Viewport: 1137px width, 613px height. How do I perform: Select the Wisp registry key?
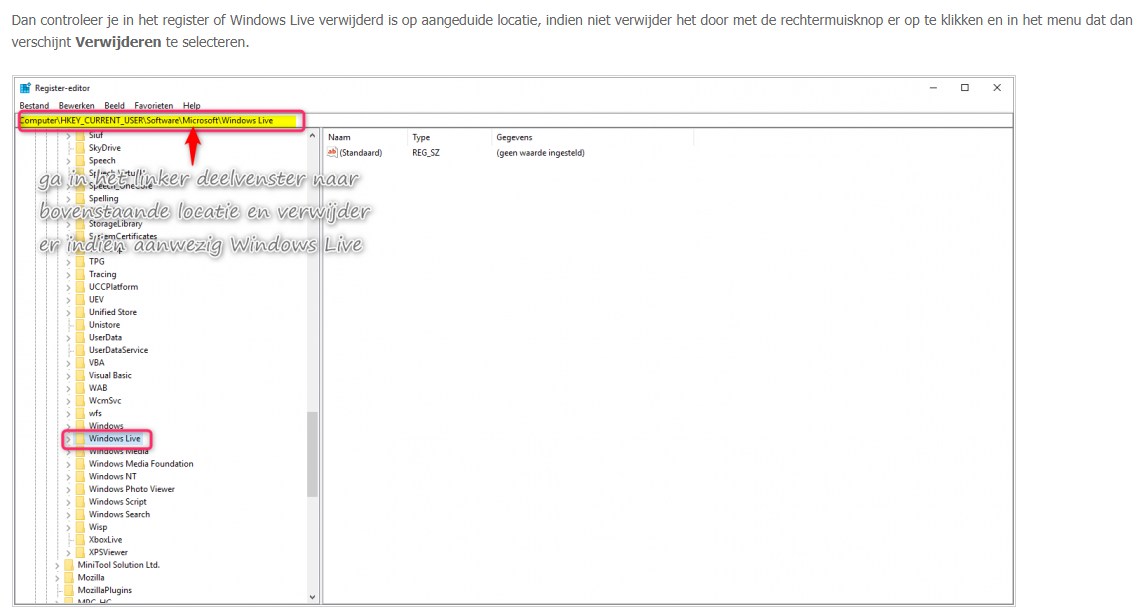pos(98,527)
